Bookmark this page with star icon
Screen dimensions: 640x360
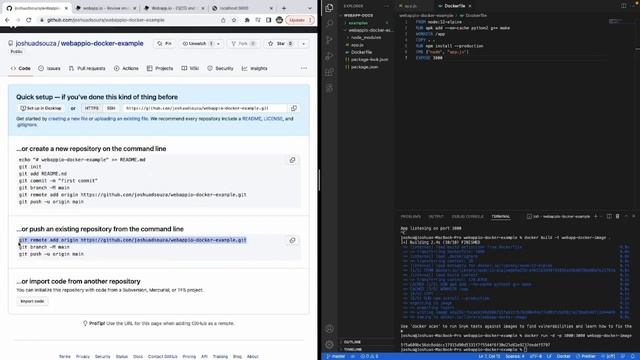click(x=234, y=20)
